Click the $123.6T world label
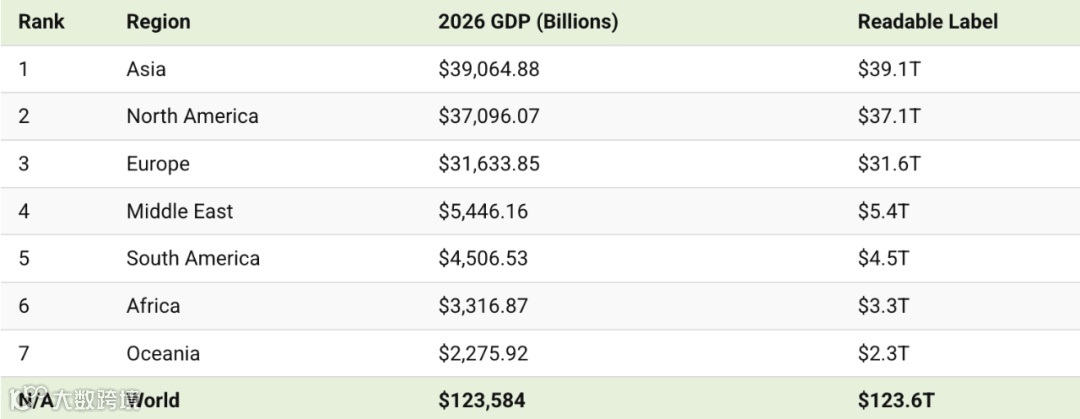The image size is (1080, 419). (x=895, y=401)
